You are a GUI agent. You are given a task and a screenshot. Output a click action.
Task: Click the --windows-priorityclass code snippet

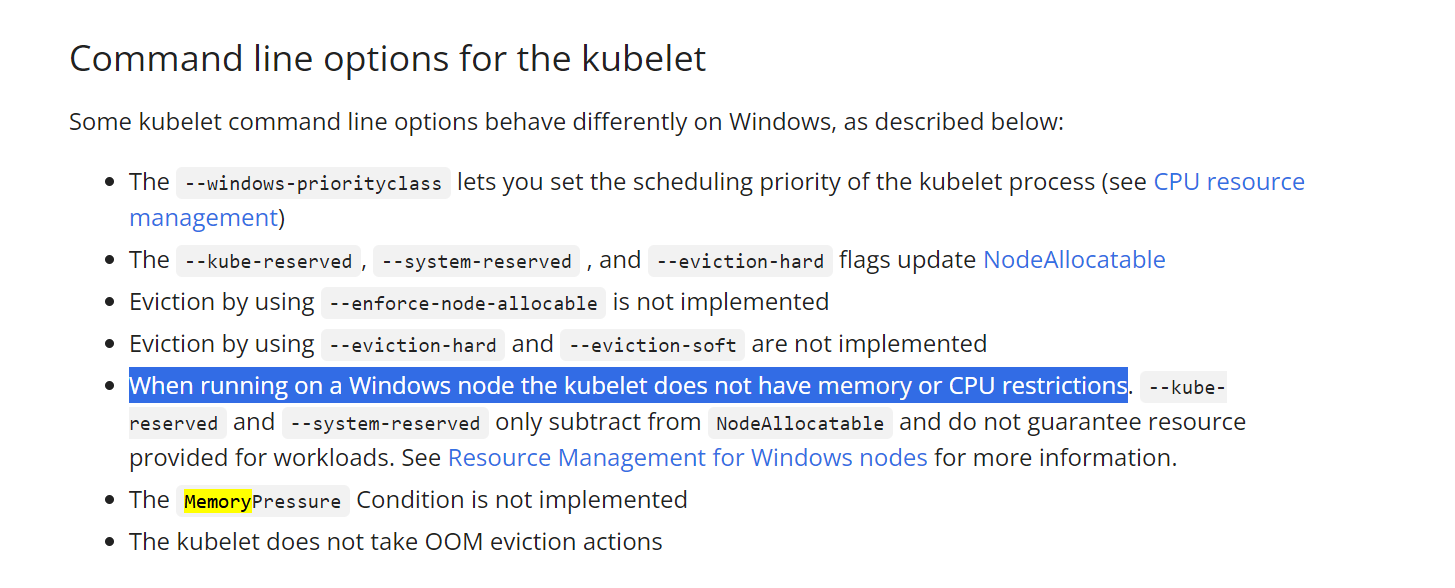pos(313,183)
